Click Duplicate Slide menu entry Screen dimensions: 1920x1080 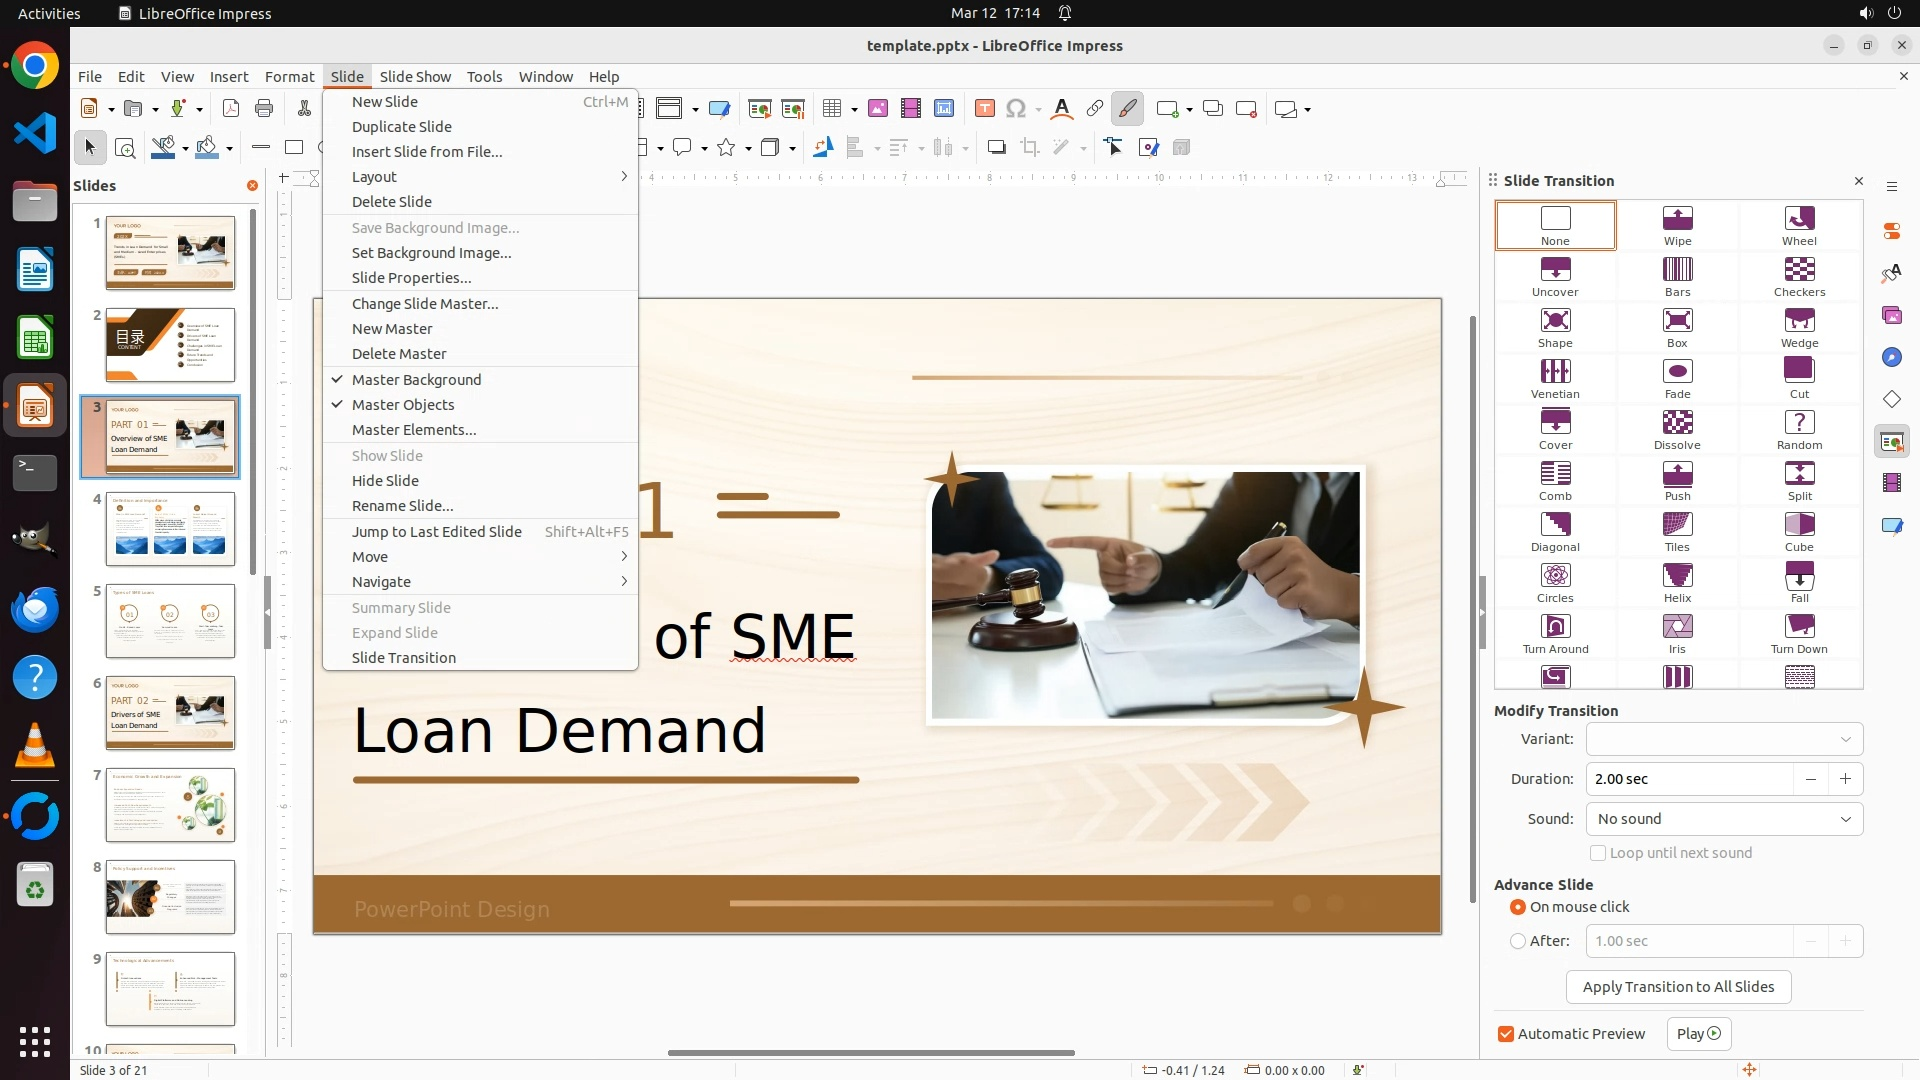(x=402, y=127)
